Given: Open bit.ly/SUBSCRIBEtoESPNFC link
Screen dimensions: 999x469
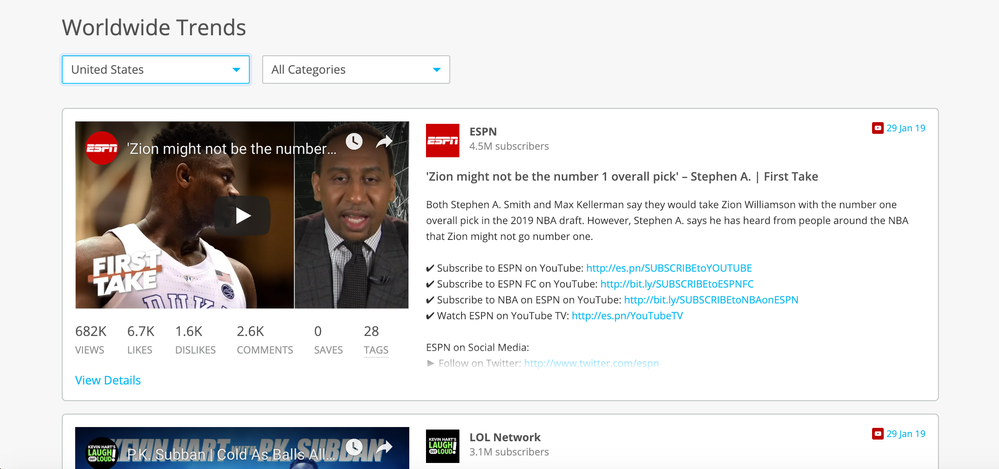Looking at the screenshot, I should point(677,284).
